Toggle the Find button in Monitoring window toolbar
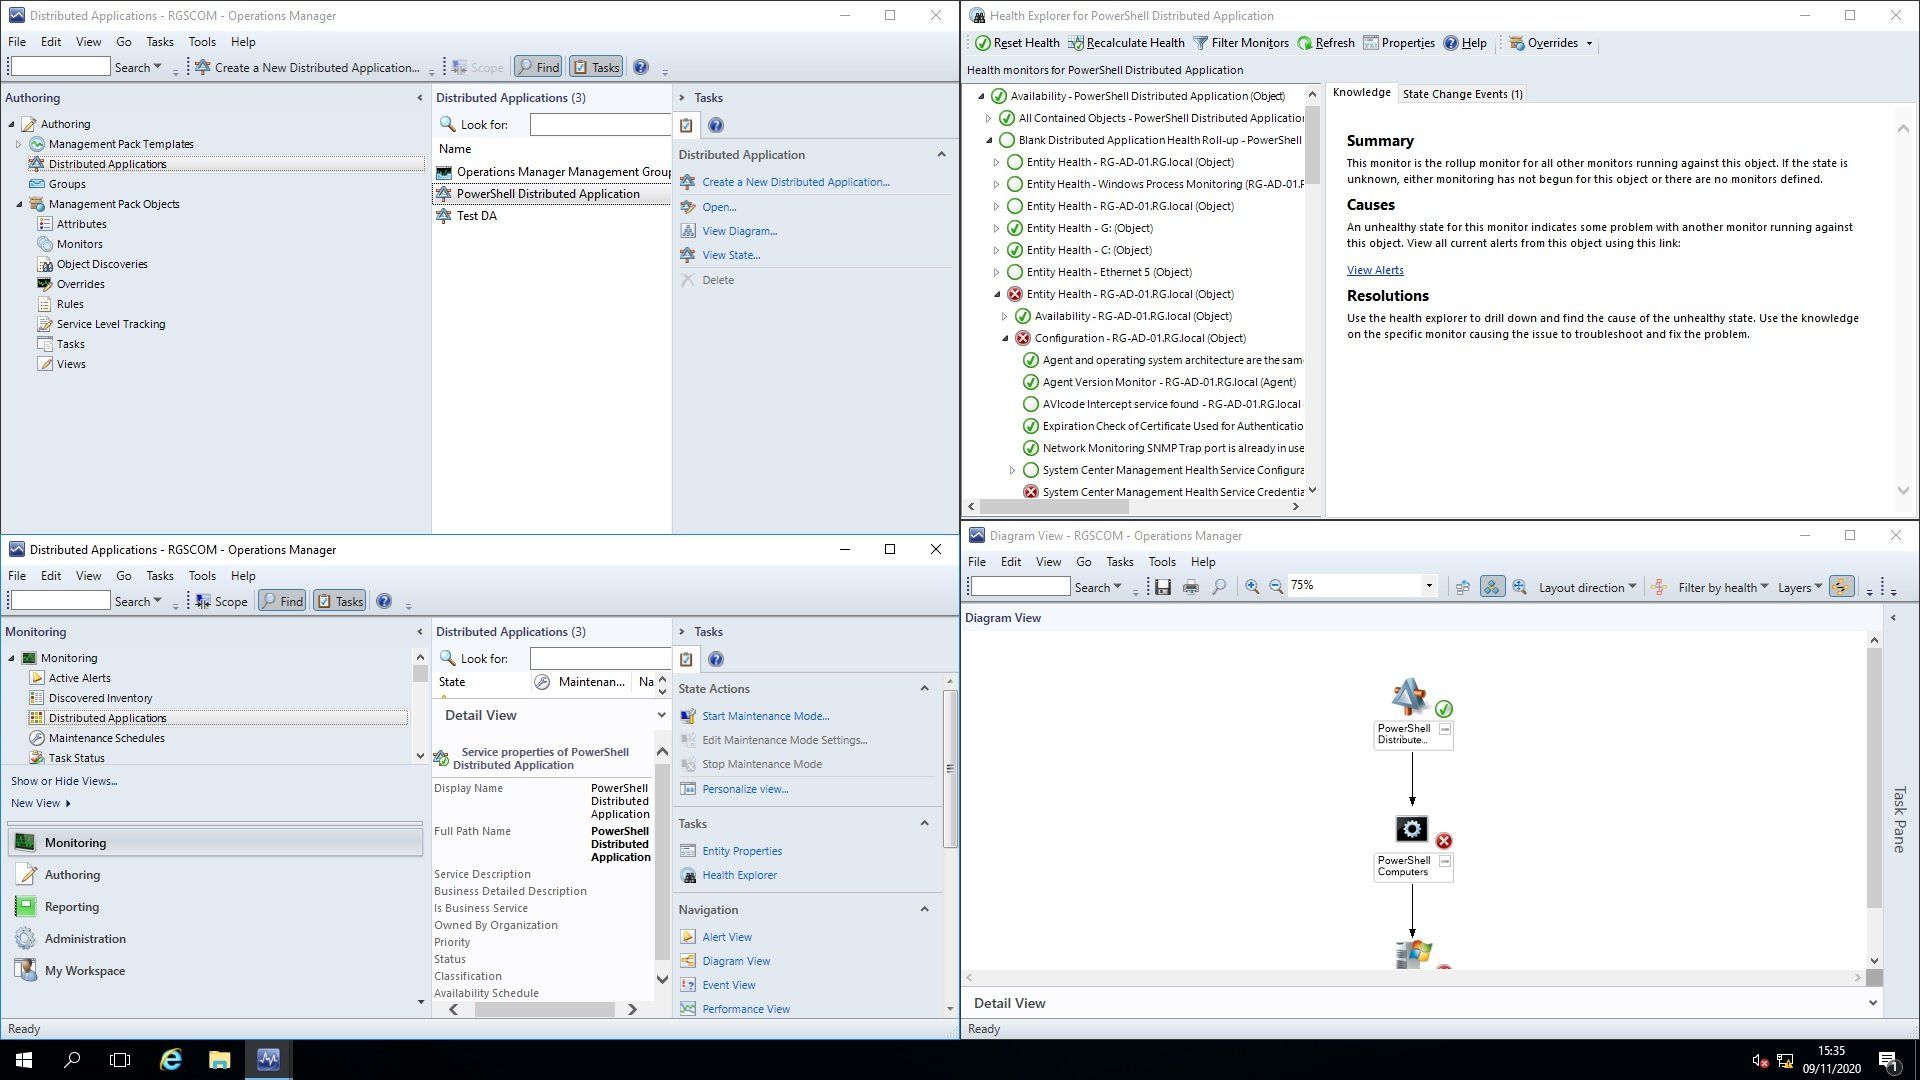Image resolution: width=1920 pixels, height=1080 pixels. tap(282, 601)
